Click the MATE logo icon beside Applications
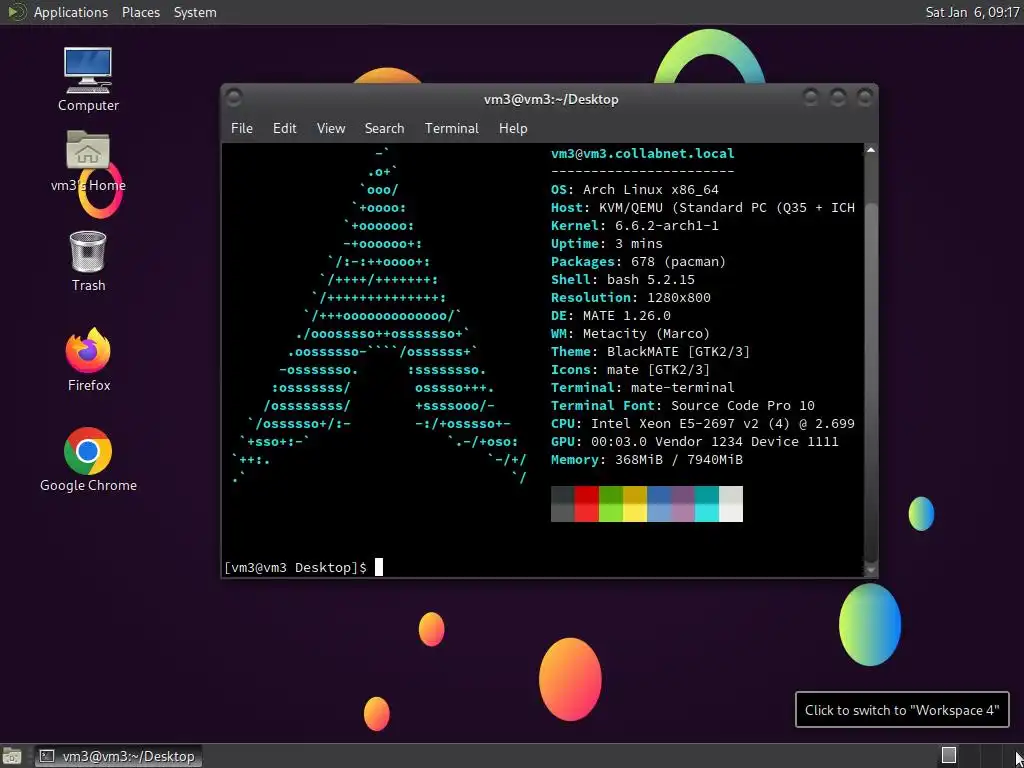Image resolution: width=1024 pixels, height=768 pixels. pos(16,12)
